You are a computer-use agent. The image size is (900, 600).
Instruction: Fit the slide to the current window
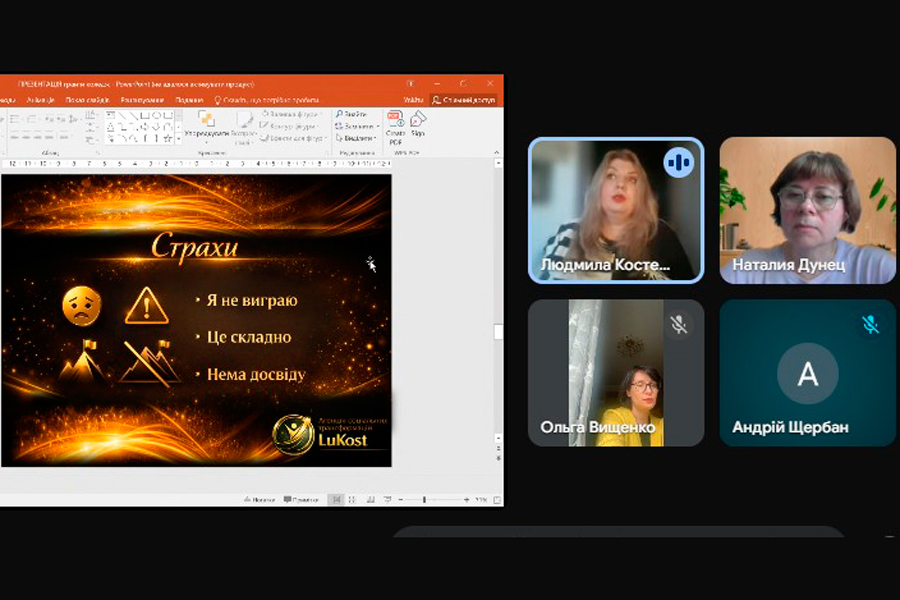(498, 500)
